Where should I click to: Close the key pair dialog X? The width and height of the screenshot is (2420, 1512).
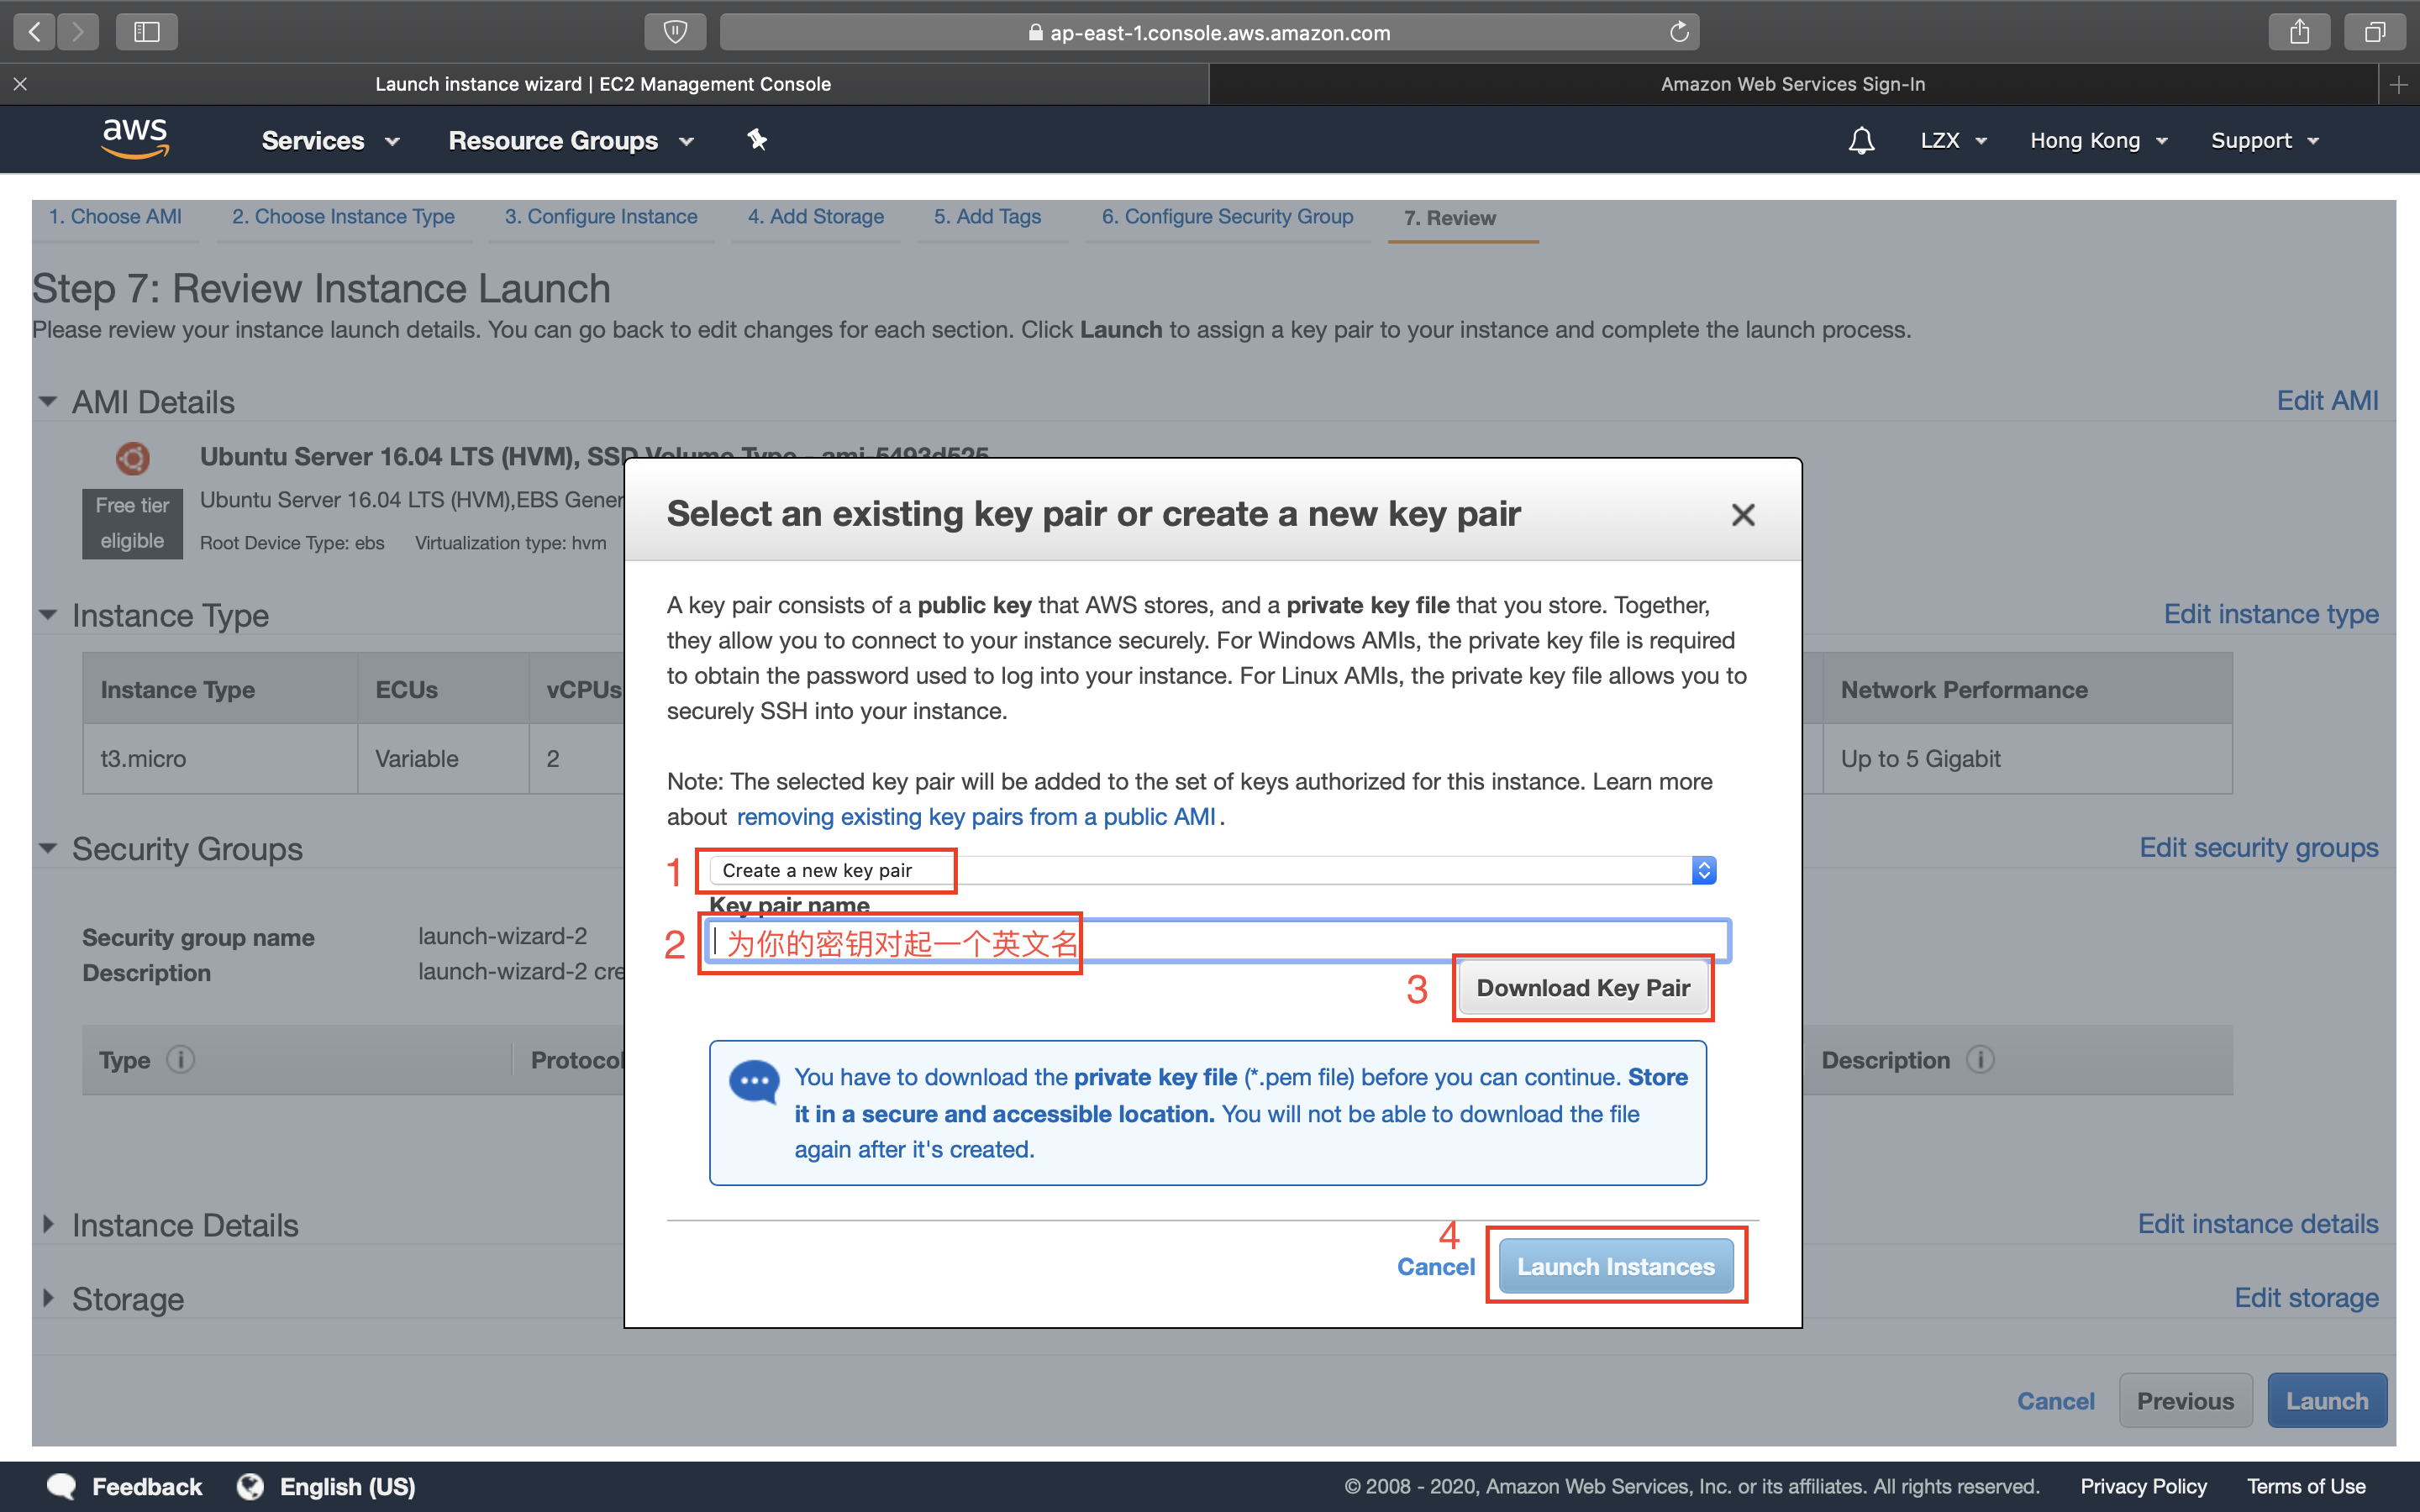coord(1743,515)
